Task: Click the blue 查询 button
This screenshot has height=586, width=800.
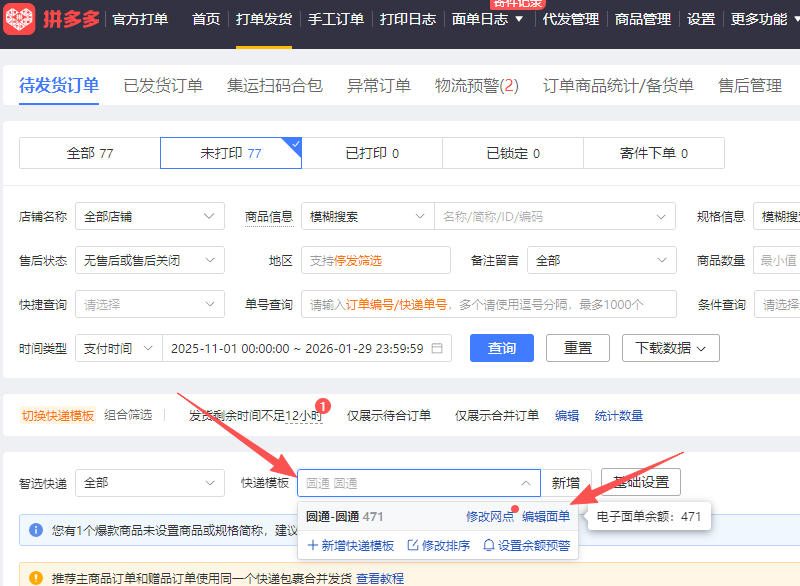Action: pos(502,348)
